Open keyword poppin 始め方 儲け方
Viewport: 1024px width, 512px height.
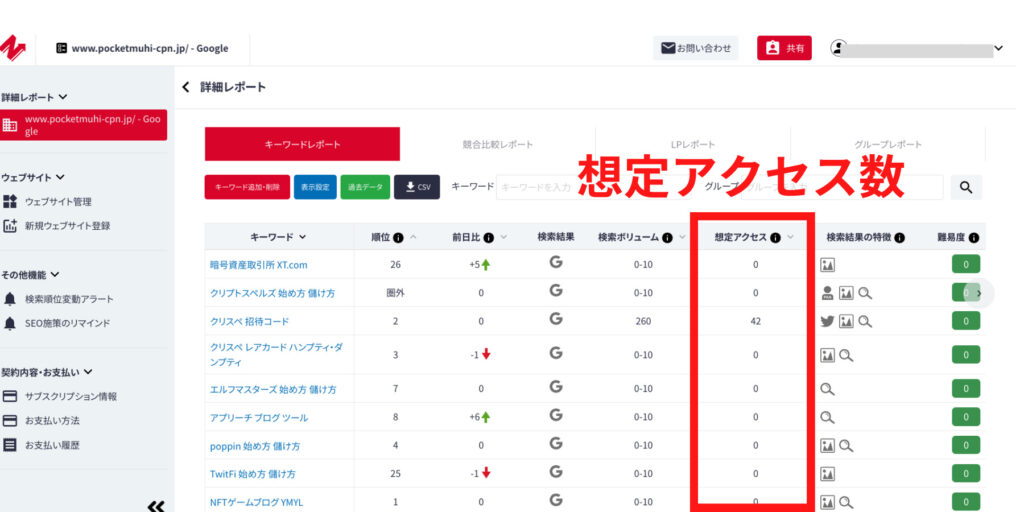coord(255,446)
